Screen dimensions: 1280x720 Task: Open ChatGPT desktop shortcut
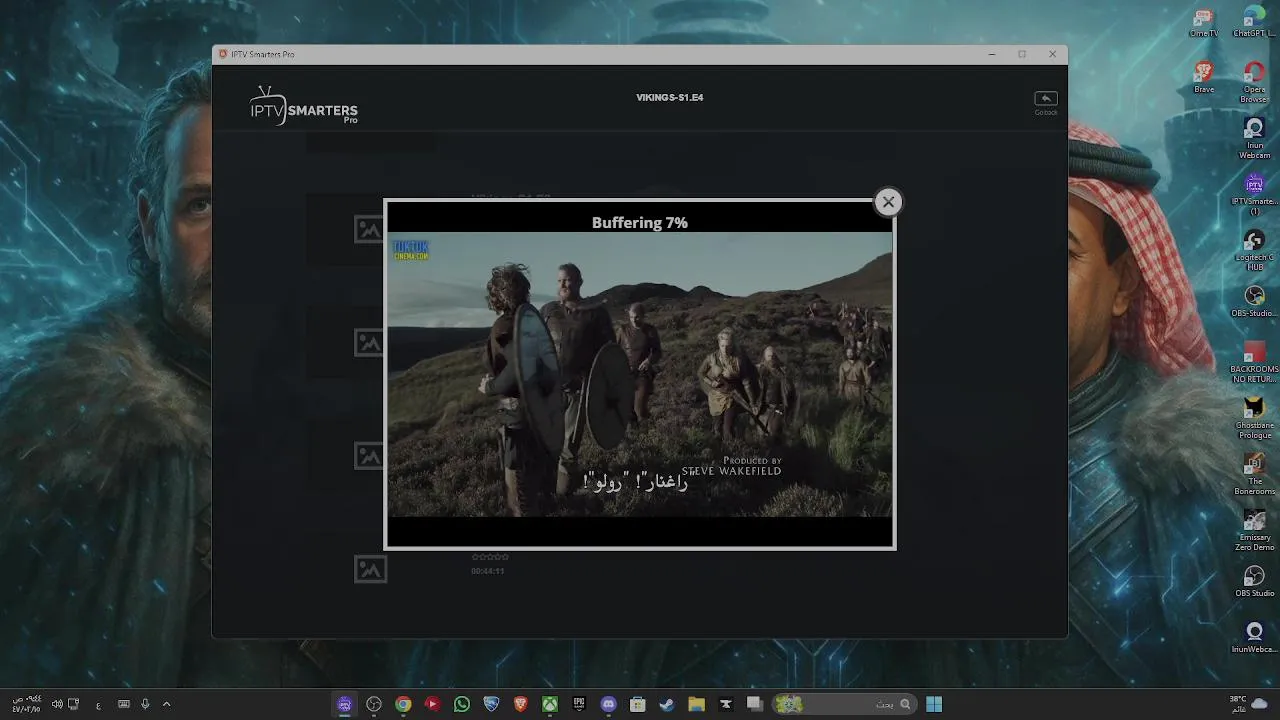[x=1254, y=22]
